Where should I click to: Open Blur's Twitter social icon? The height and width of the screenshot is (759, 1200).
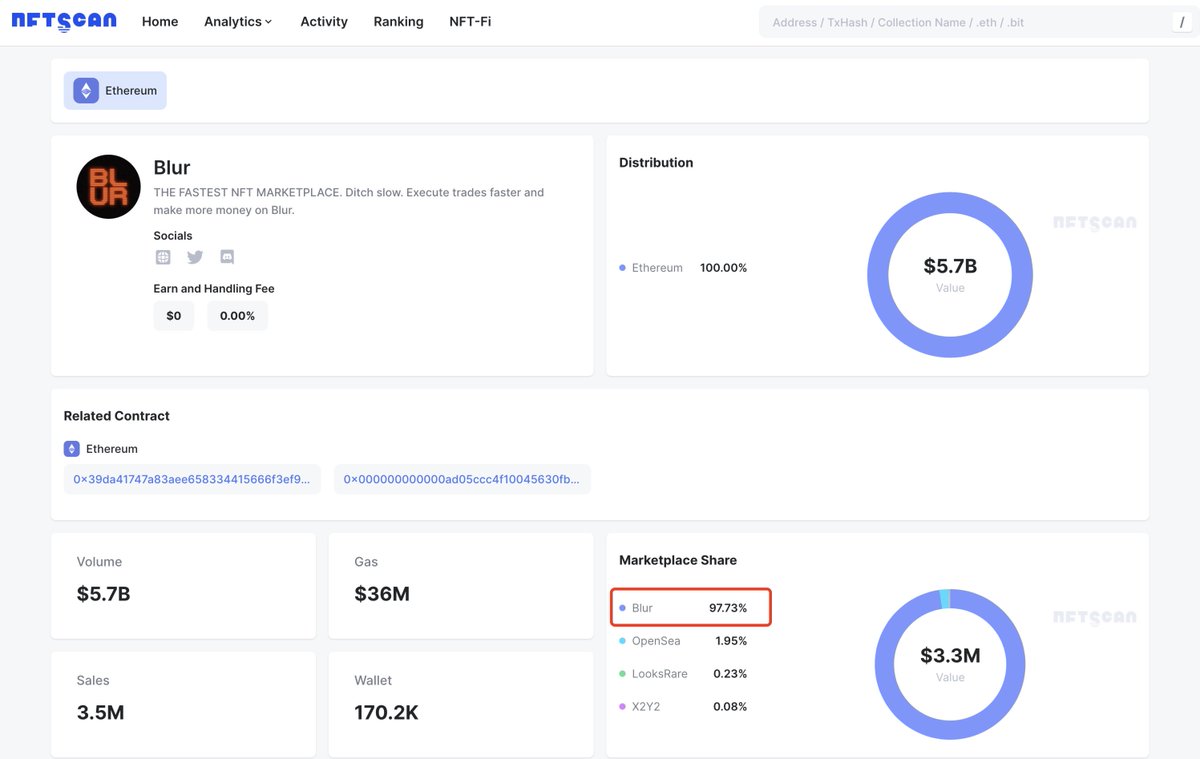[195, 257]
